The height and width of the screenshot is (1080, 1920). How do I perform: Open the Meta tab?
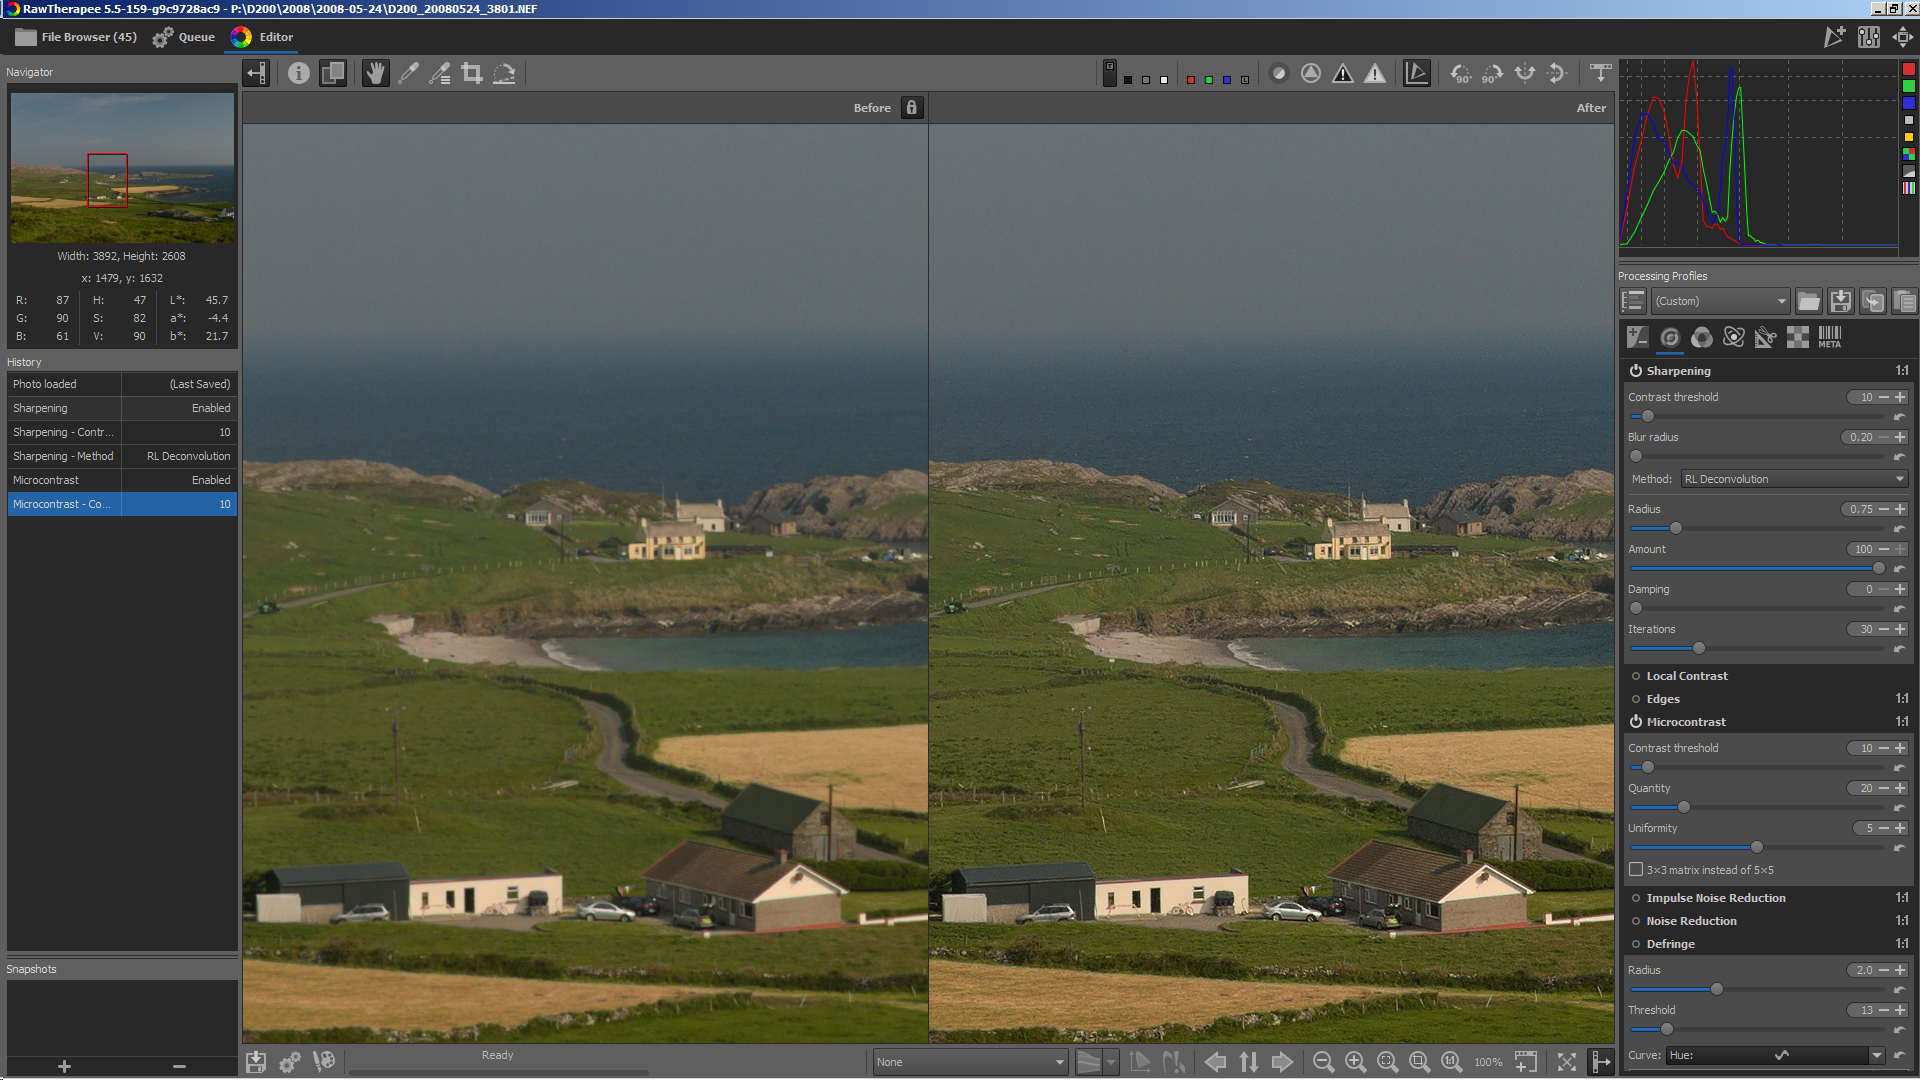1829,338
